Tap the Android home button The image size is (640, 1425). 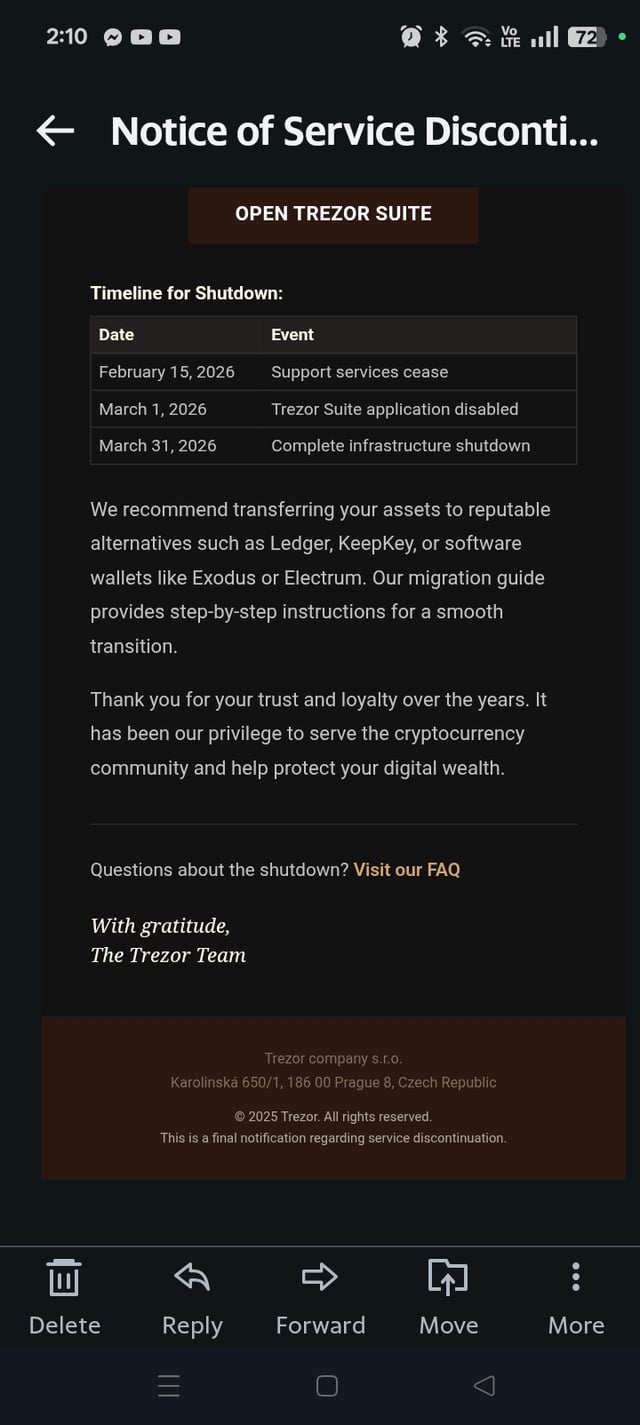coord(327,1385)
